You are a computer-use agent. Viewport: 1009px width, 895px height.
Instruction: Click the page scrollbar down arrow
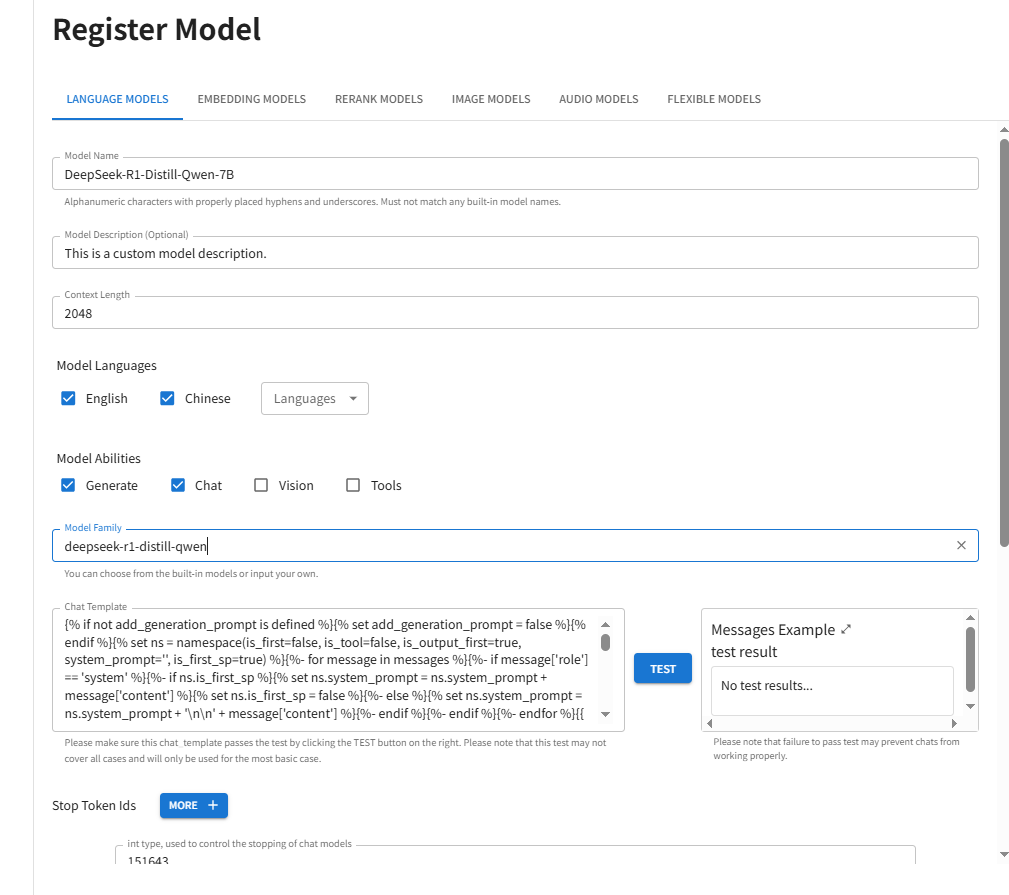point(1003,854)
